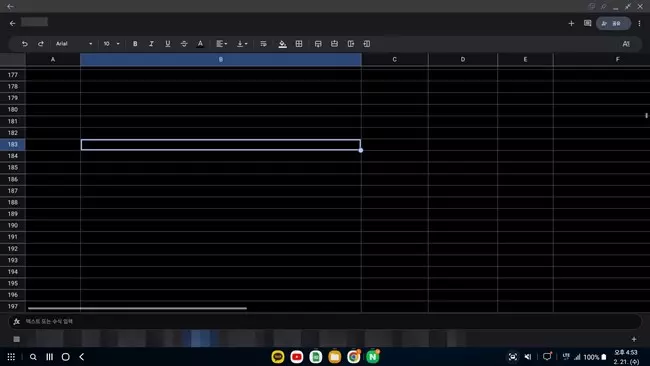Screen dimensions: 650x366
Task: Select column E header
Action: pos(525,59)
